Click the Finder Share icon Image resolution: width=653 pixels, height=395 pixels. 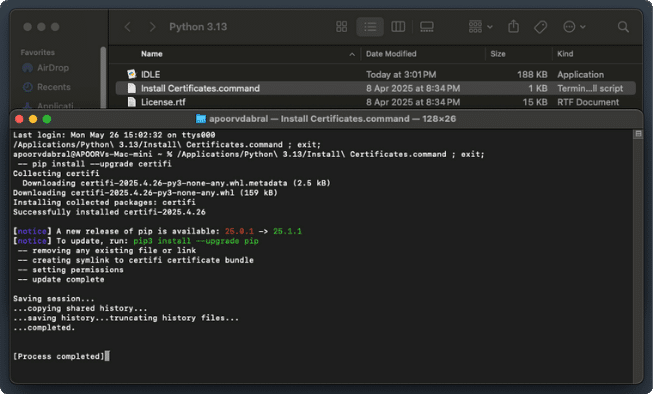(513, 27)
